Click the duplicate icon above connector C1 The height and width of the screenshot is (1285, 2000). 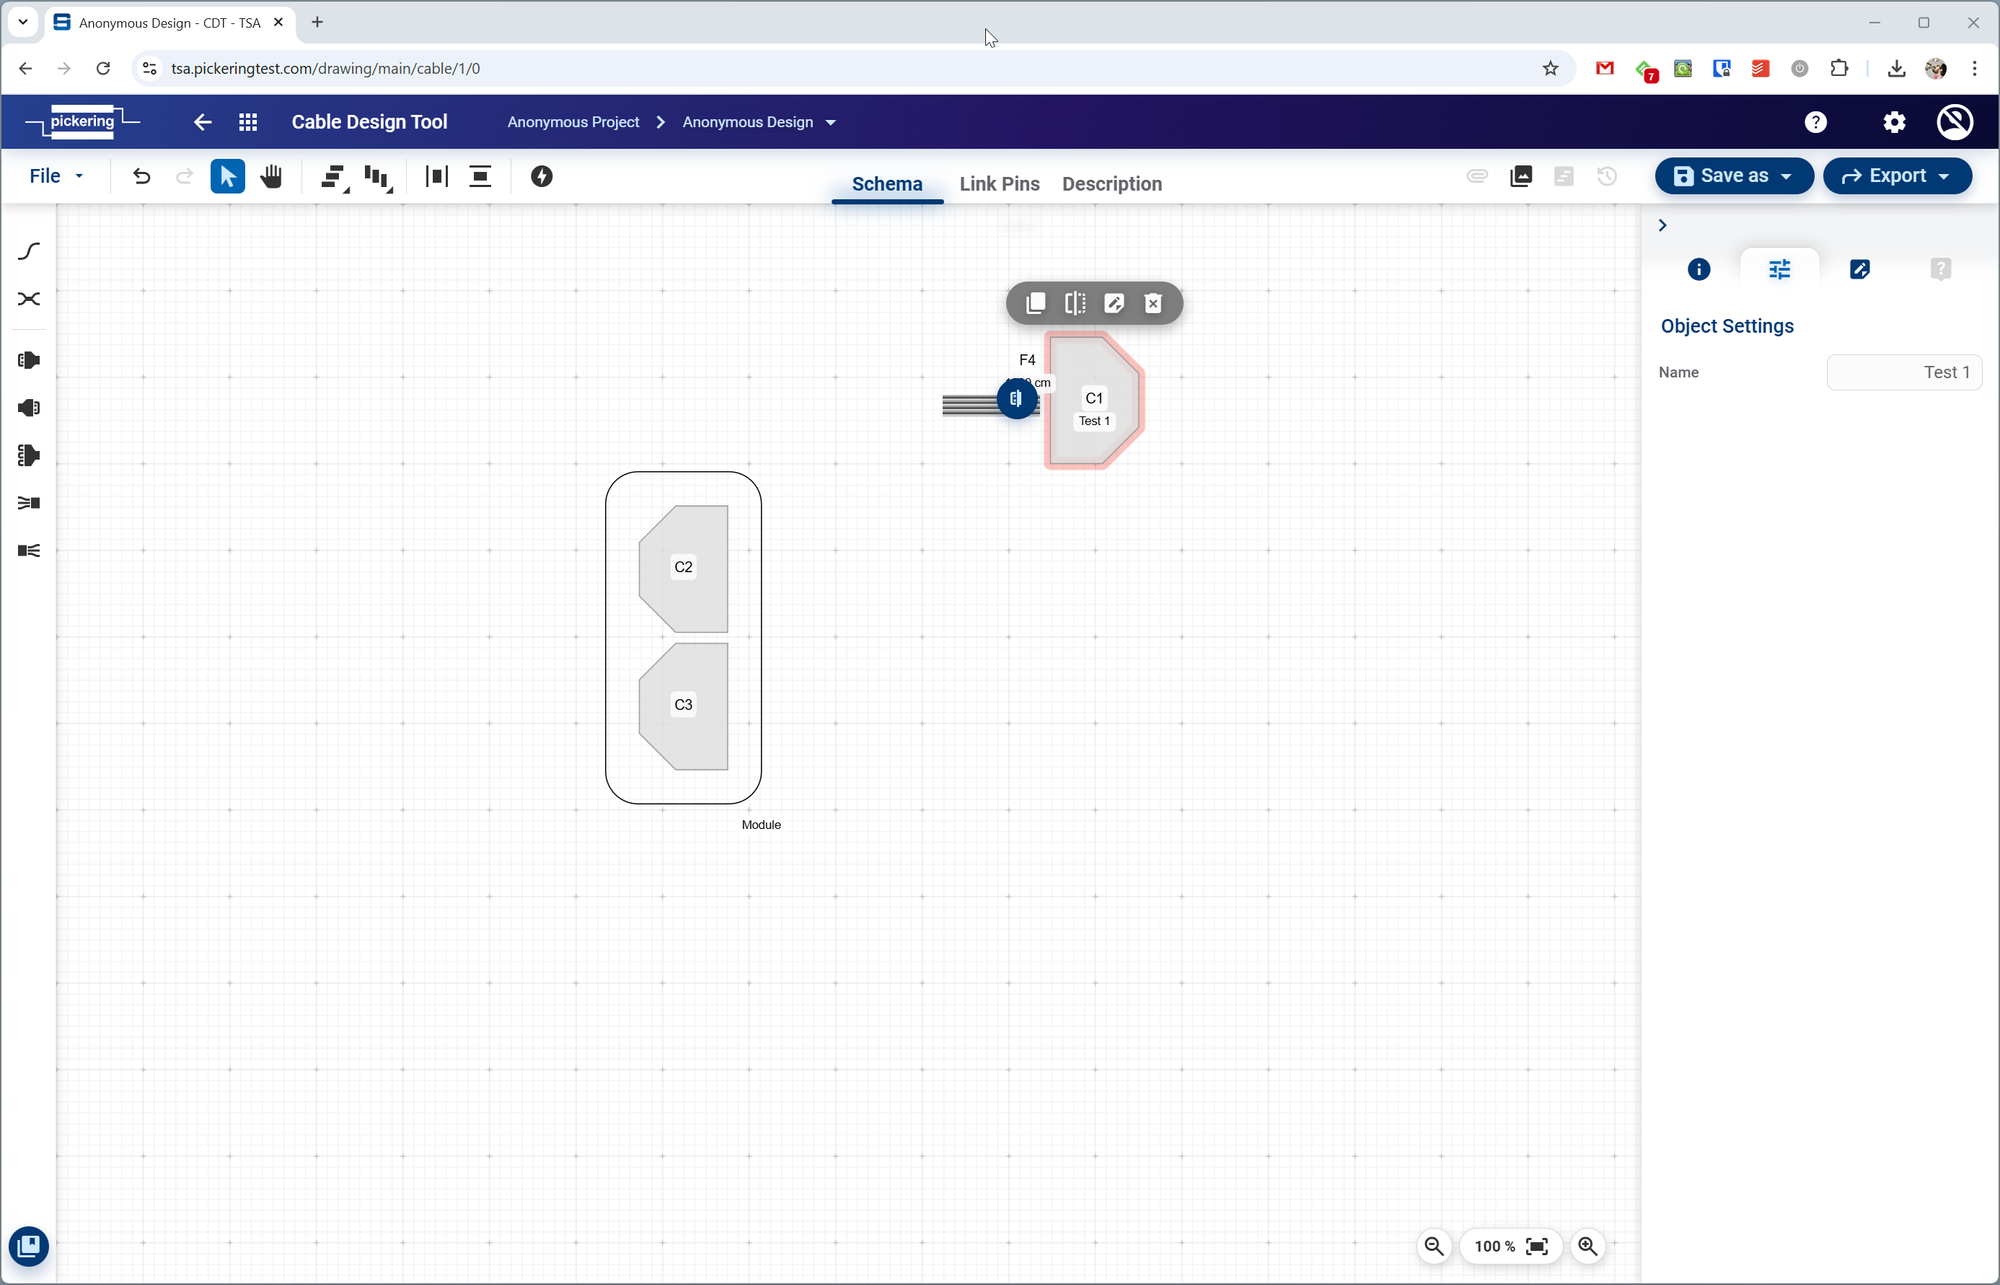1036,303
